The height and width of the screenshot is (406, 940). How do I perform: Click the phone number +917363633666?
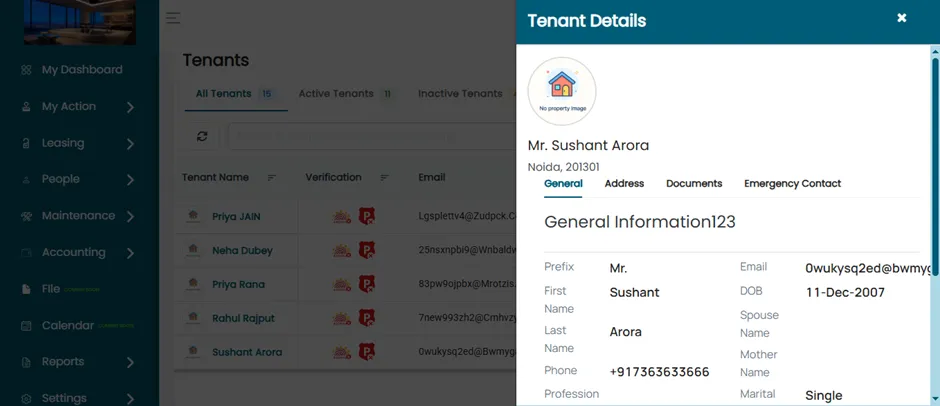click(x=659, y=372)
